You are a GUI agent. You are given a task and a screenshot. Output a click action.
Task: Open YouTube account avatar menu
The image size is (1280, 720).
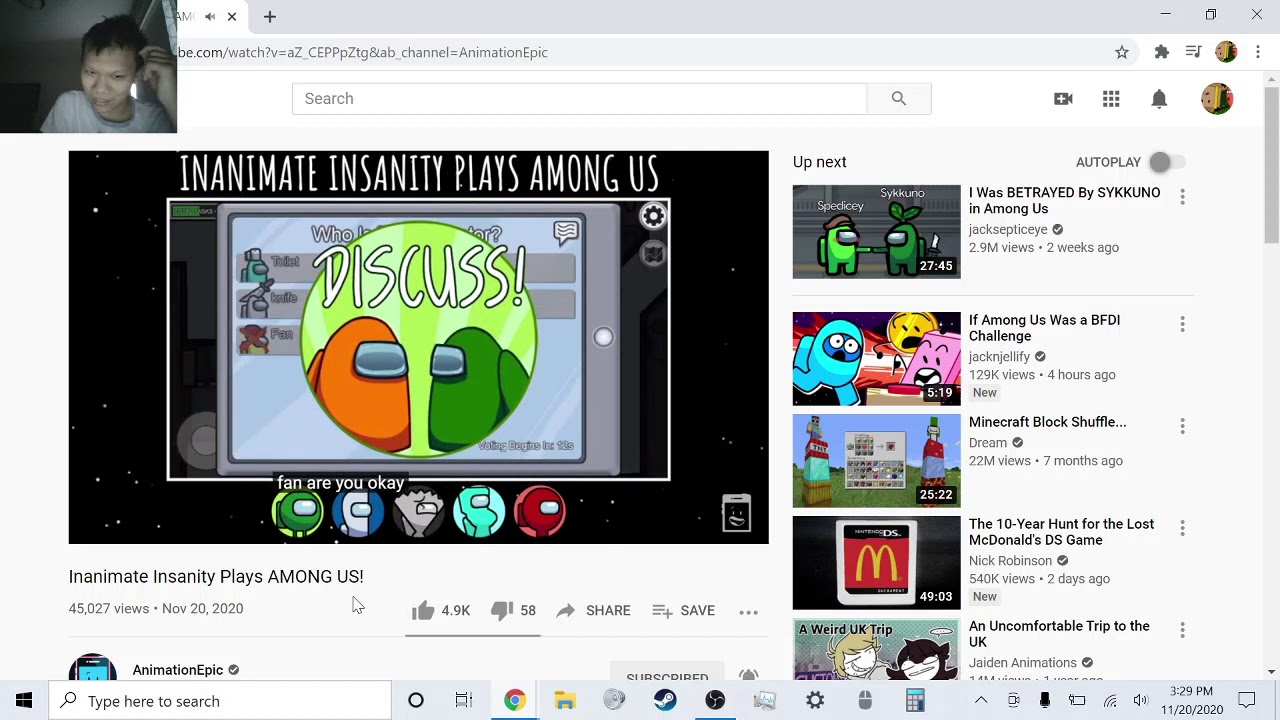[x=1217, y=98]
